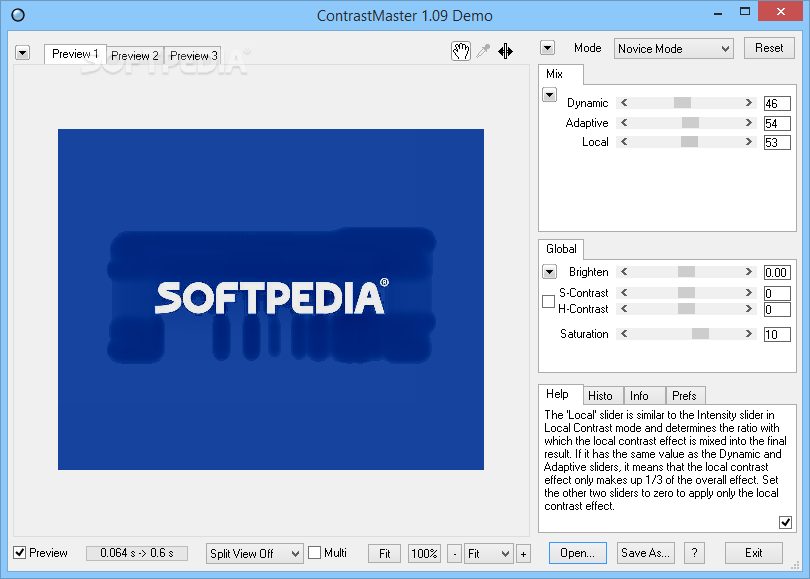
Task: Open the menu arrow left of Mode label
Action: coord(548,48)
